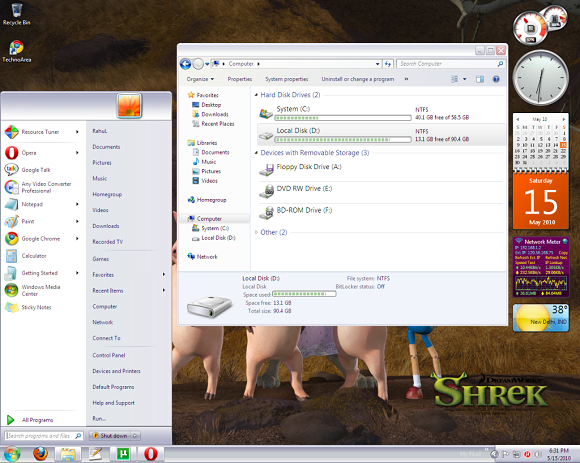
Task: Open Organize dropdown menu
Action: click(200, 79)
